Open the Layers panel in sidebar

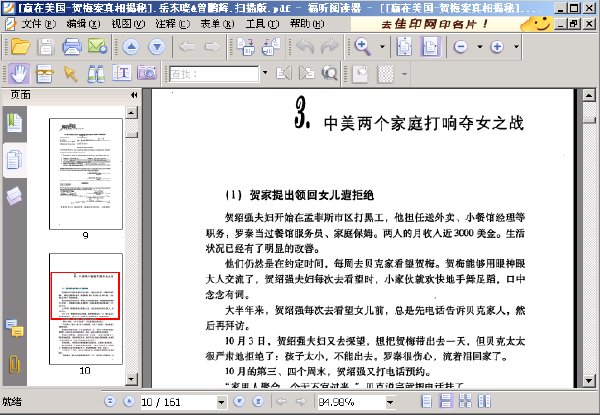point(15,196)
